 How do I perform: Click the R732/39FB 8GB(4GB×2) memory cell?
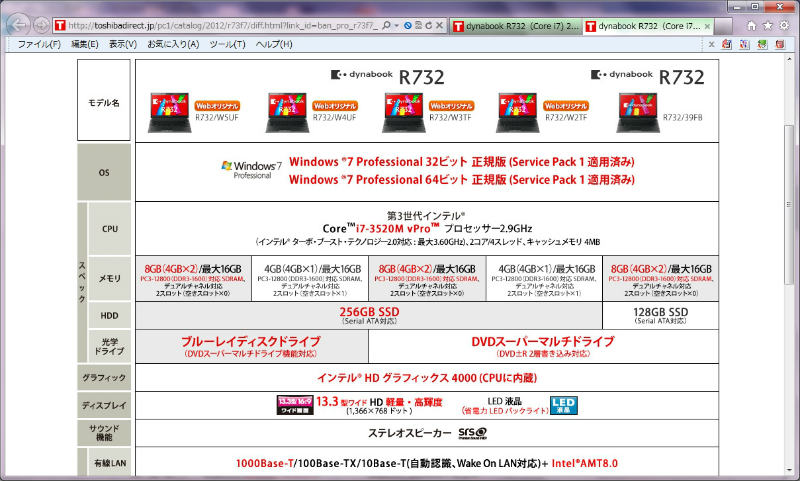pos(661,279)
